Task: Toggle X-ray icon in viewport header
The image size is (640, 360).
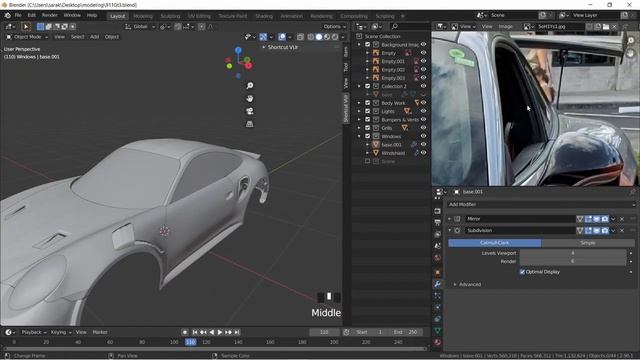Action: 300,37
